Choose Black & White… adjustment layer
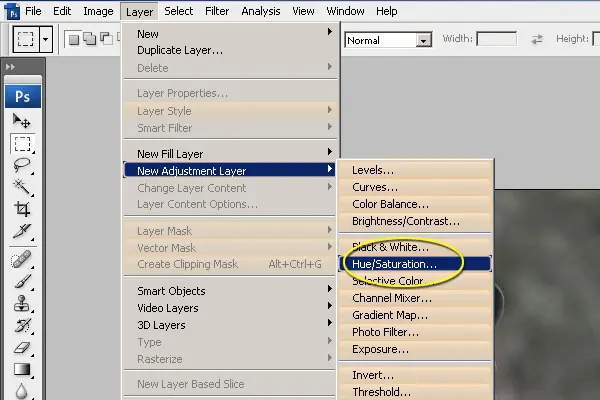The width and height of the screenshot is (600, 400). coord(415,247)
